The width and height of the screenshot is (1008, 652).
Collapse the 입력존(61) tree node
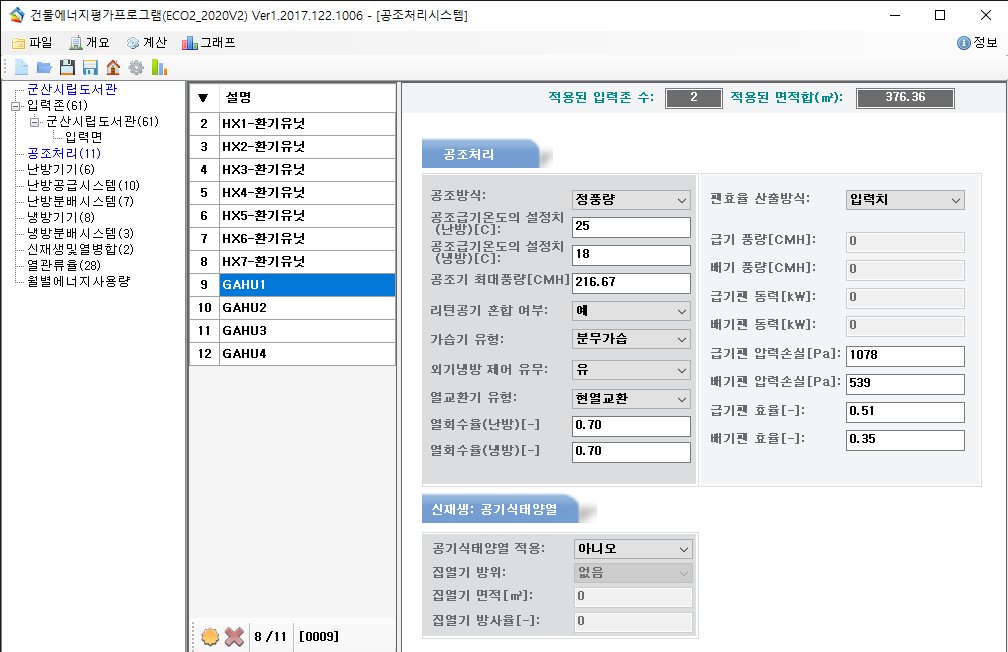click(x=15, y=106)
